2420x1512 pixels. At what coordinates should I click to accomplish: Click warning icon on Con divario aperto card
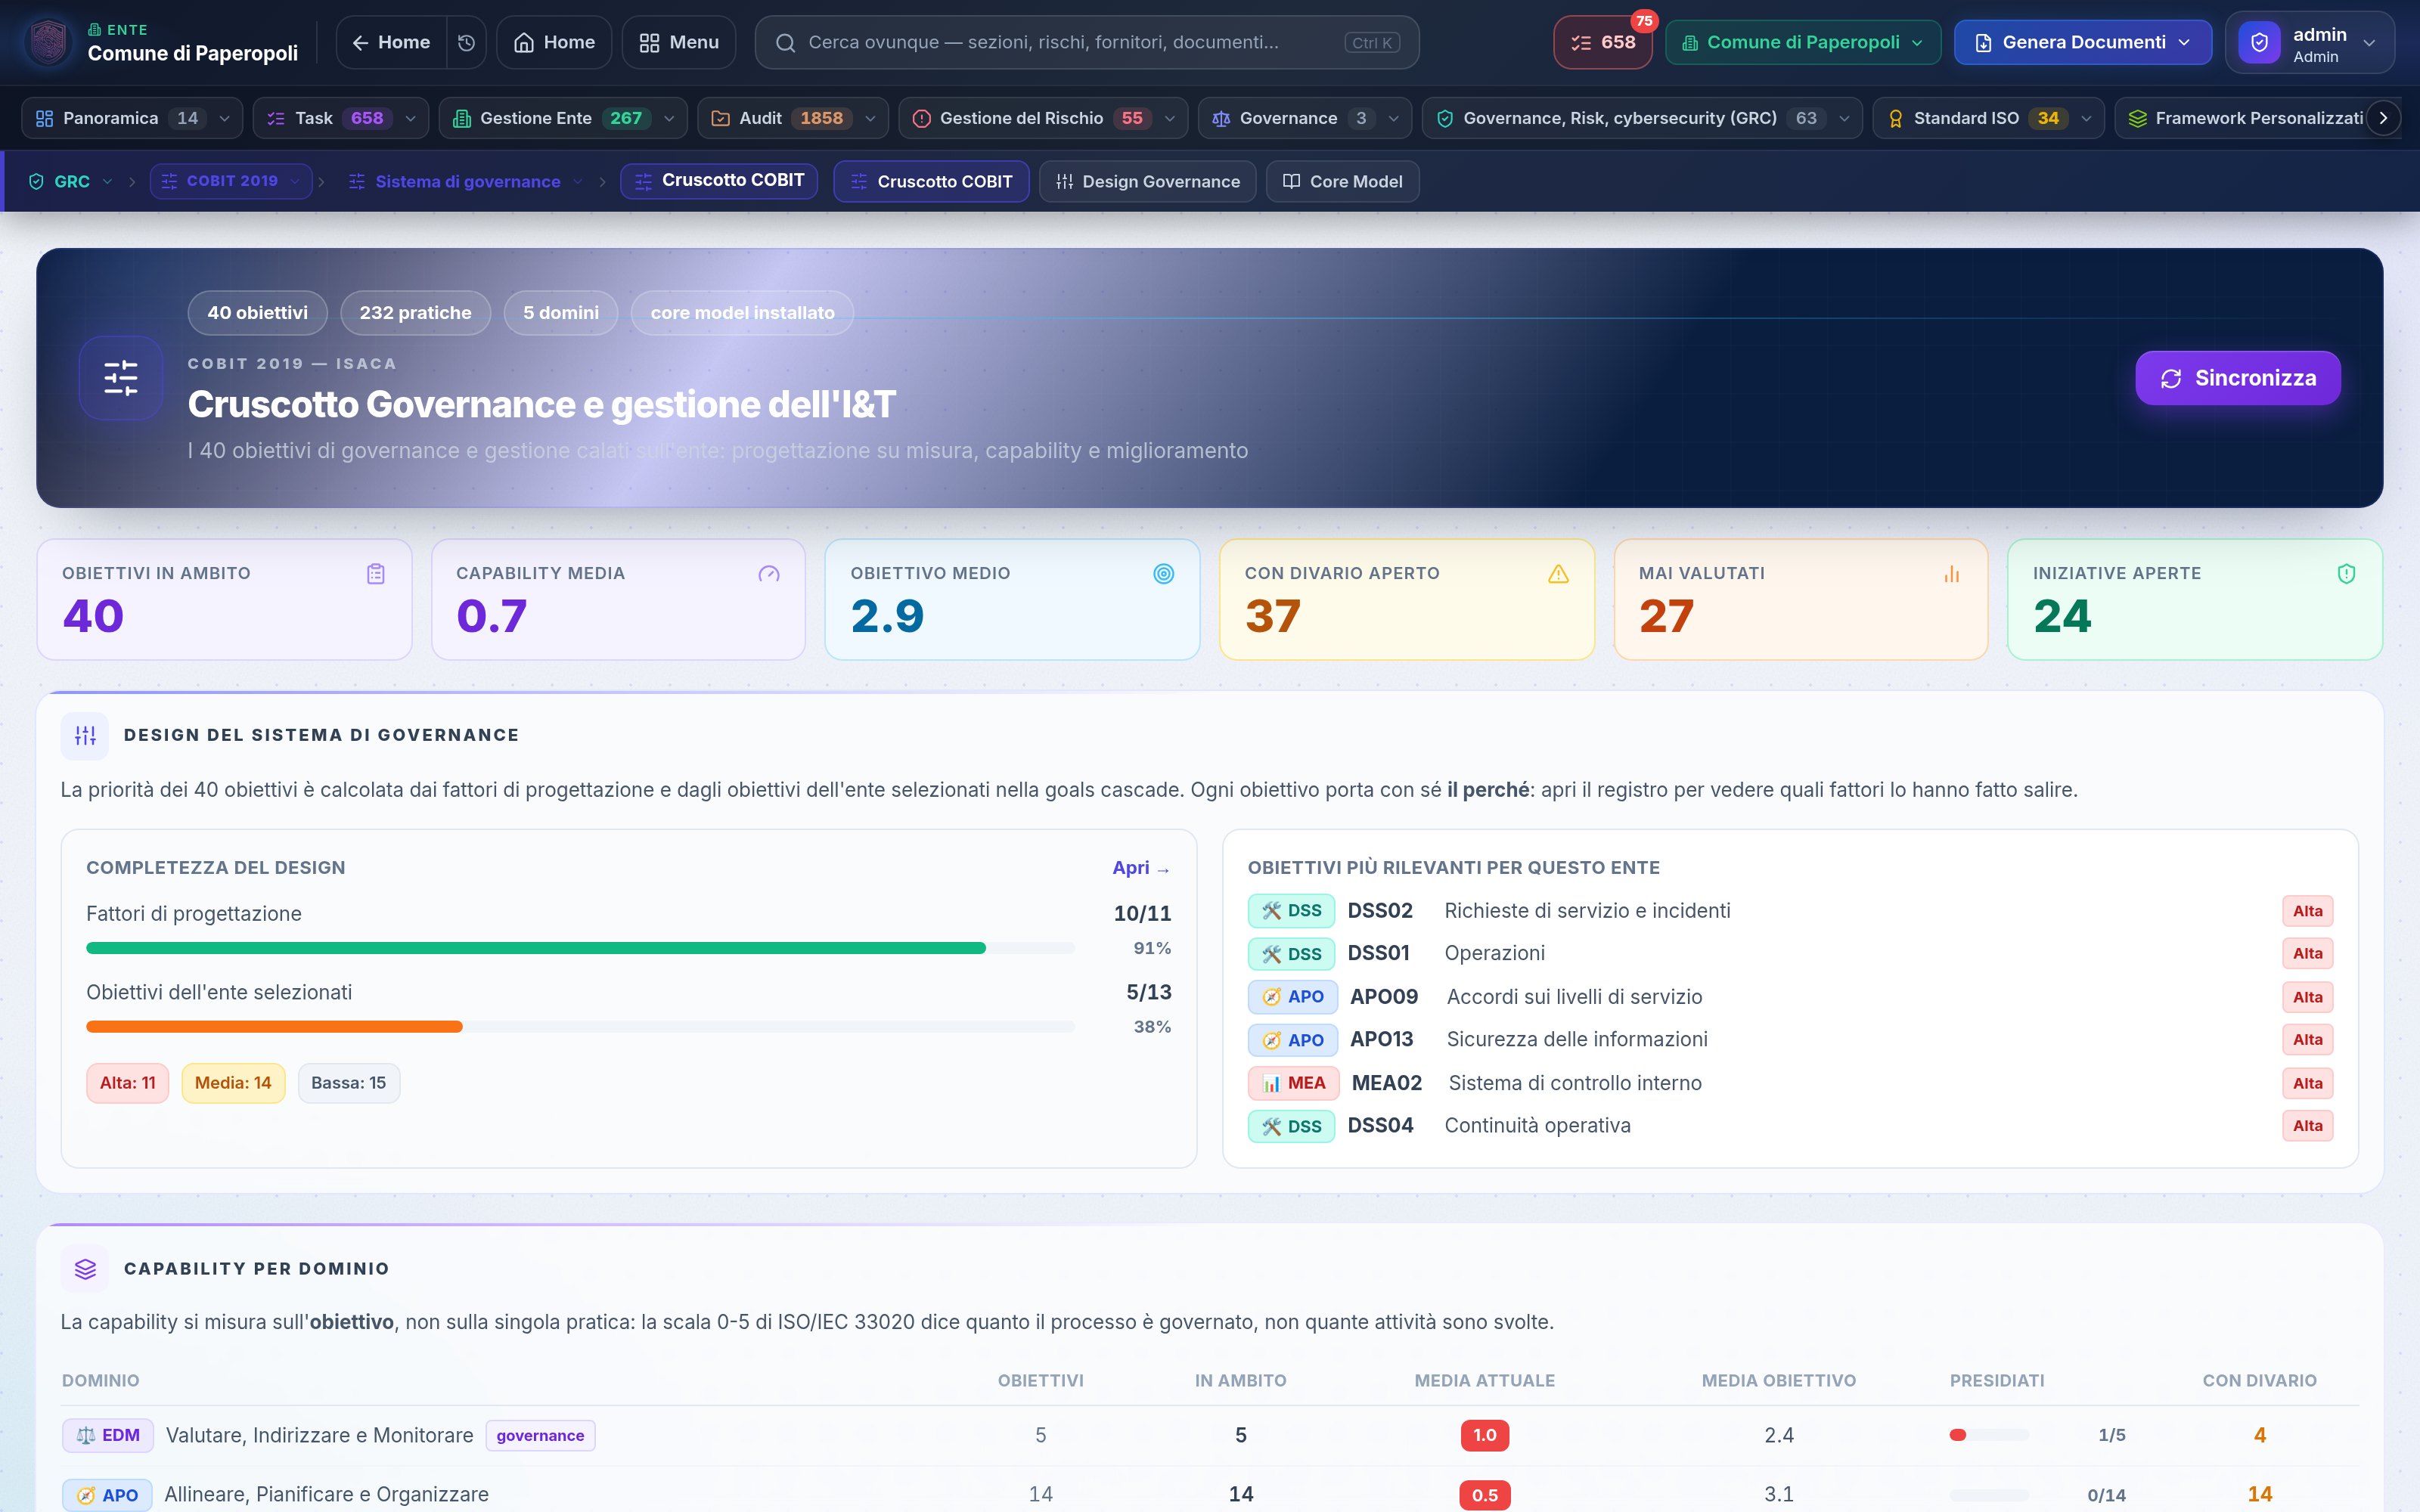pos(1558,574)
